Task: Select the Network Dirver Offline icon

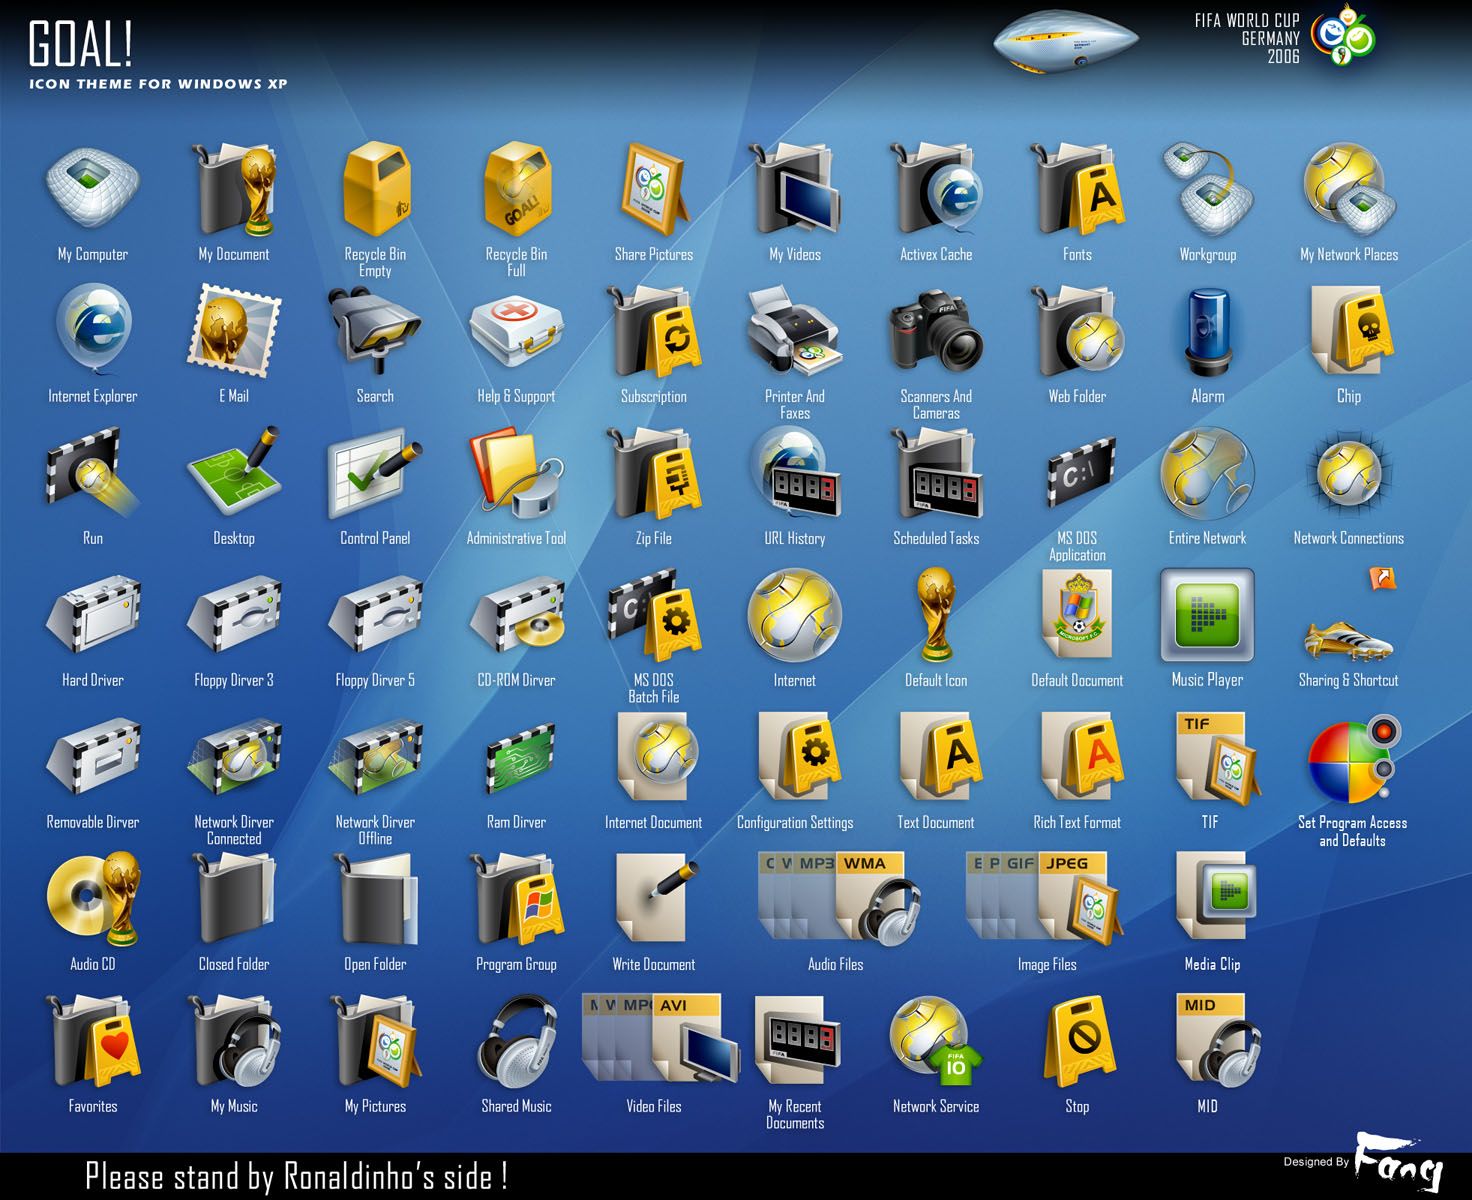Action: click(x=375, y=758)
